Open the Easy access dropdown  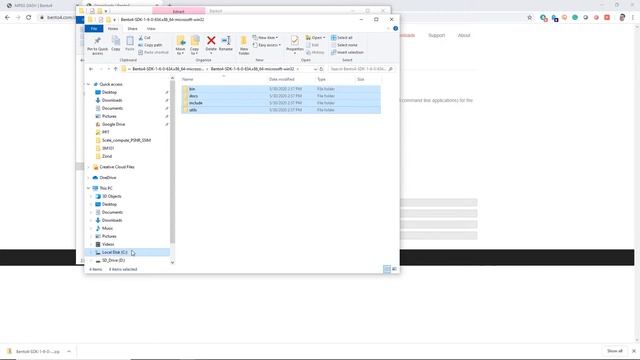[267, 45]
